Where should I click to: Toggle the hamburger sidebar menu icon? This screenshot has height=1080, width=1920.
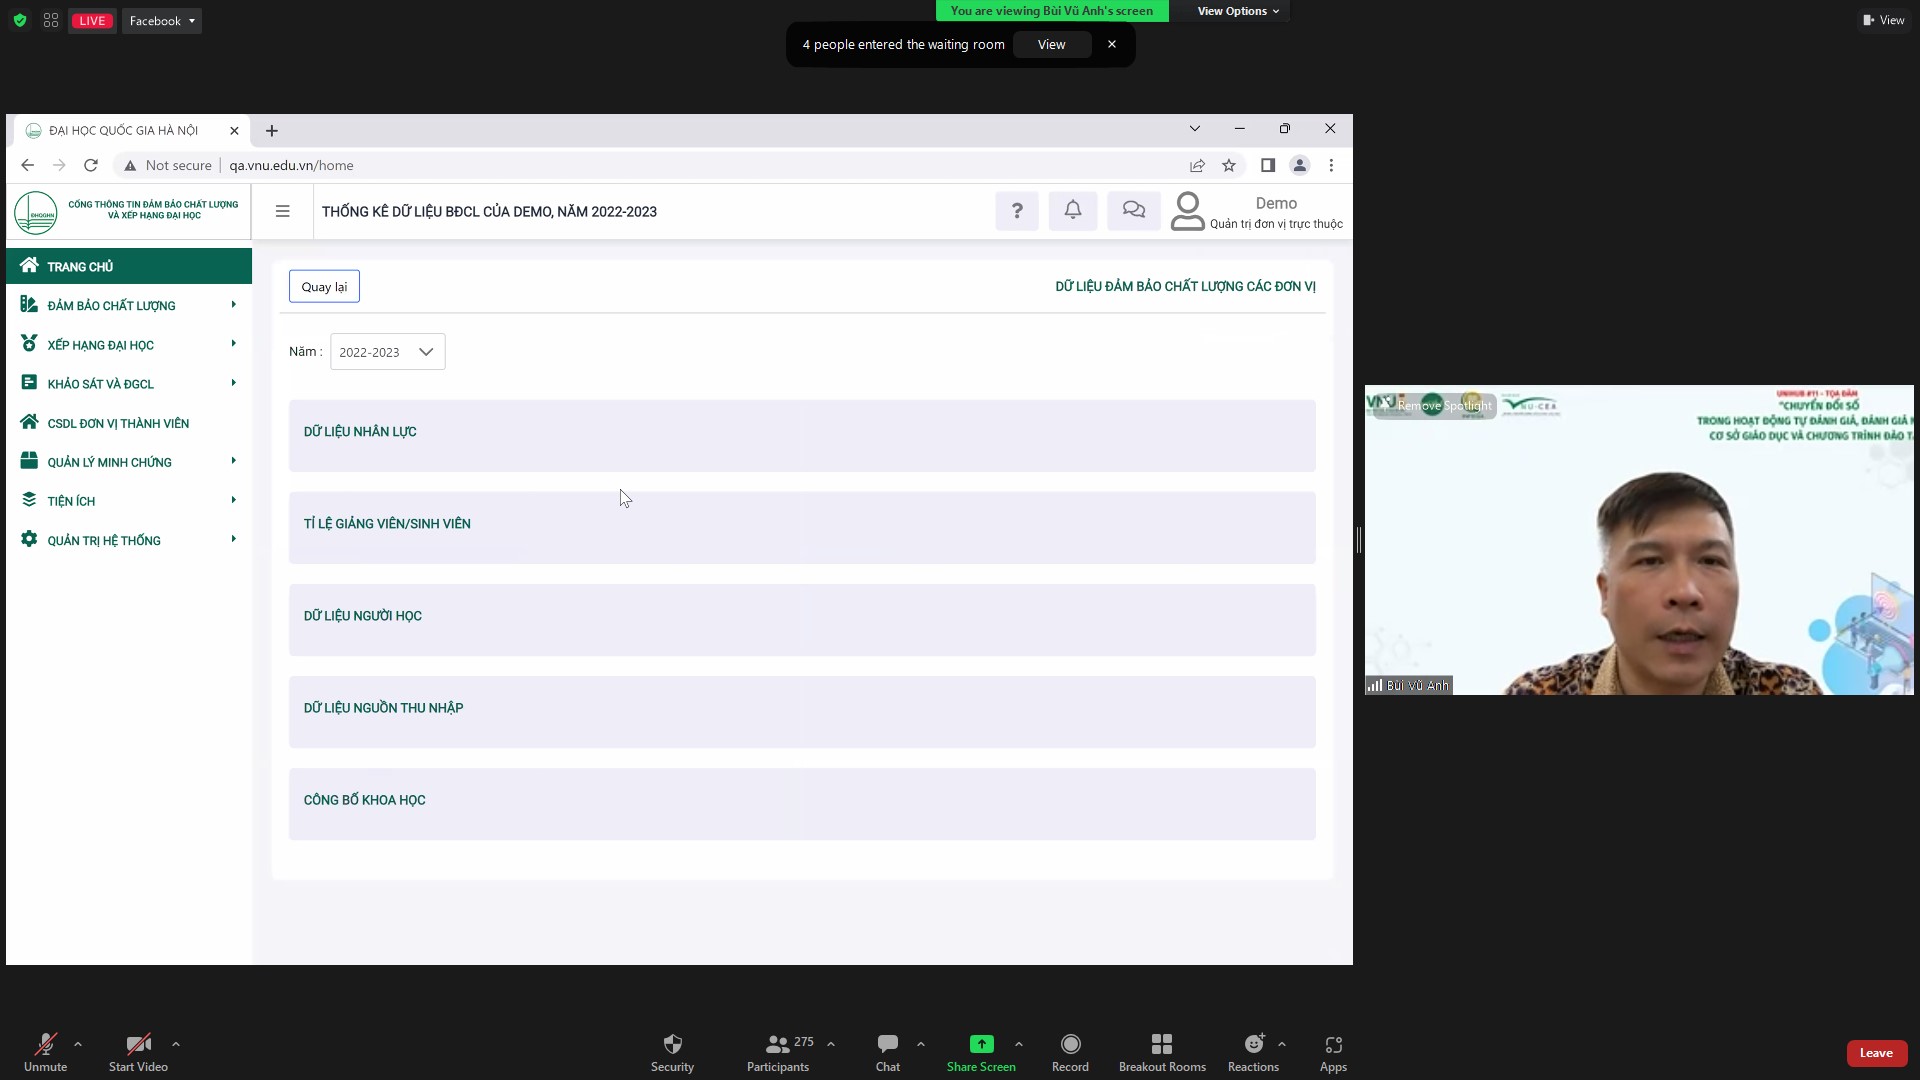tap(283, 211)
